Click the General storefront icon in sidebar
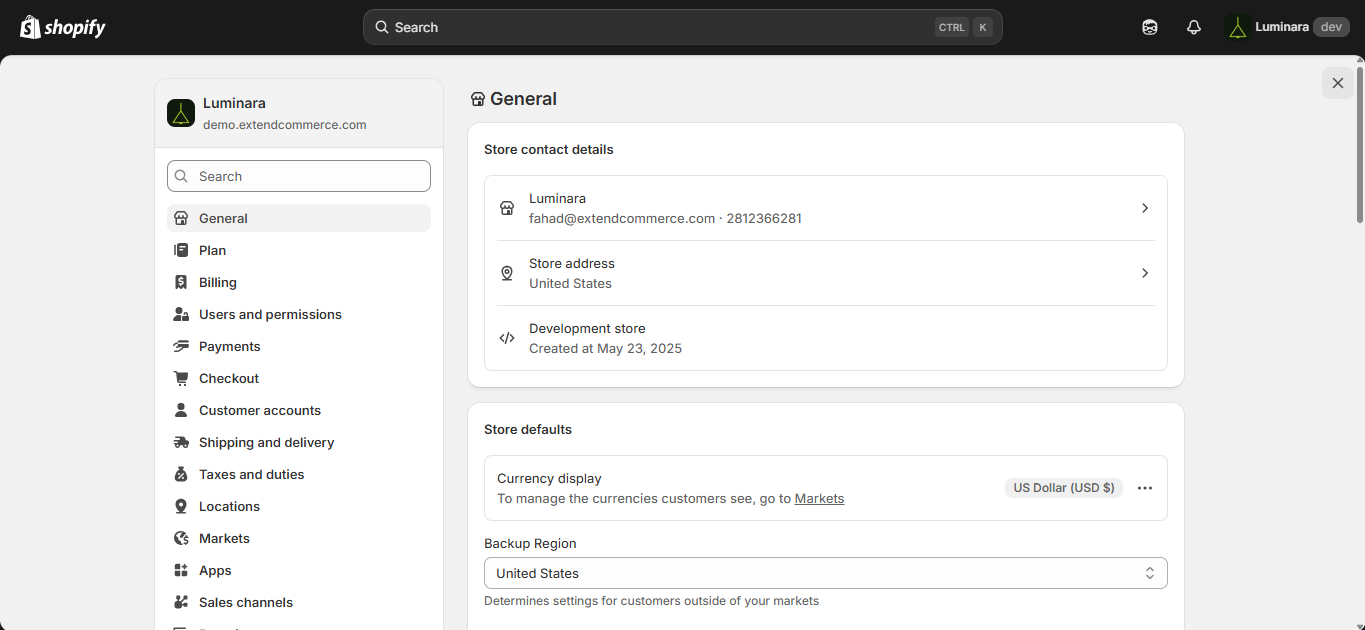Screen dimensions: 1365x630 [181, 218]
